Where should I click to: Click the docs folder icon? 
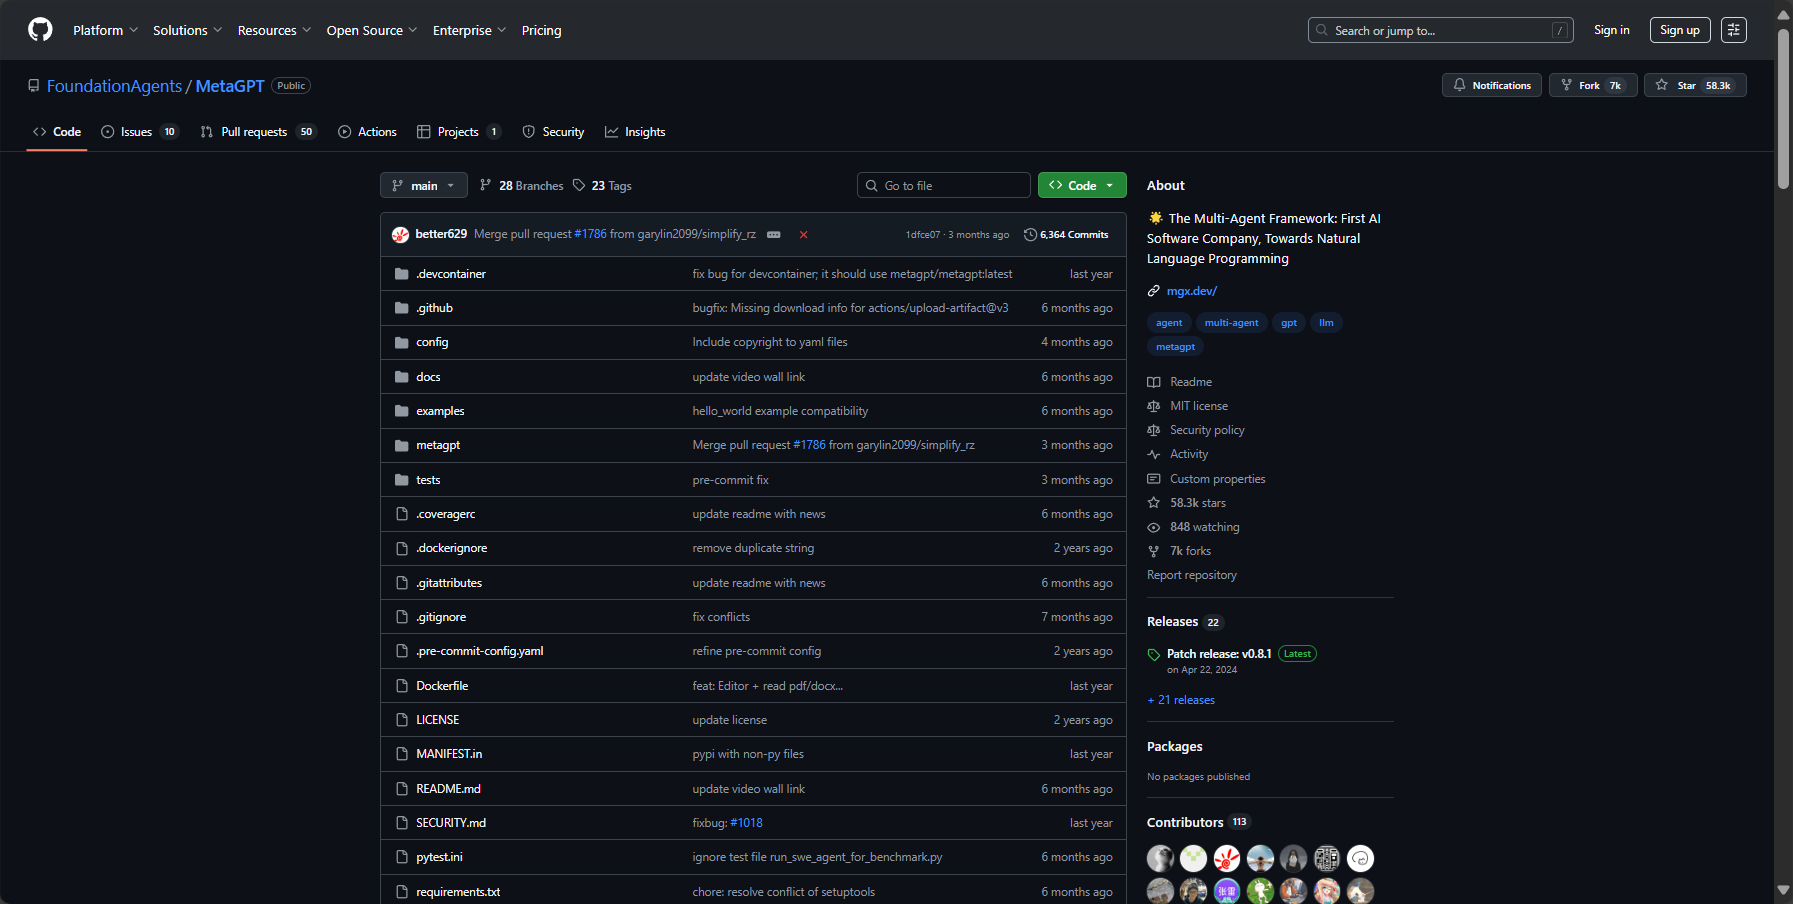click(x=402, y=377)
